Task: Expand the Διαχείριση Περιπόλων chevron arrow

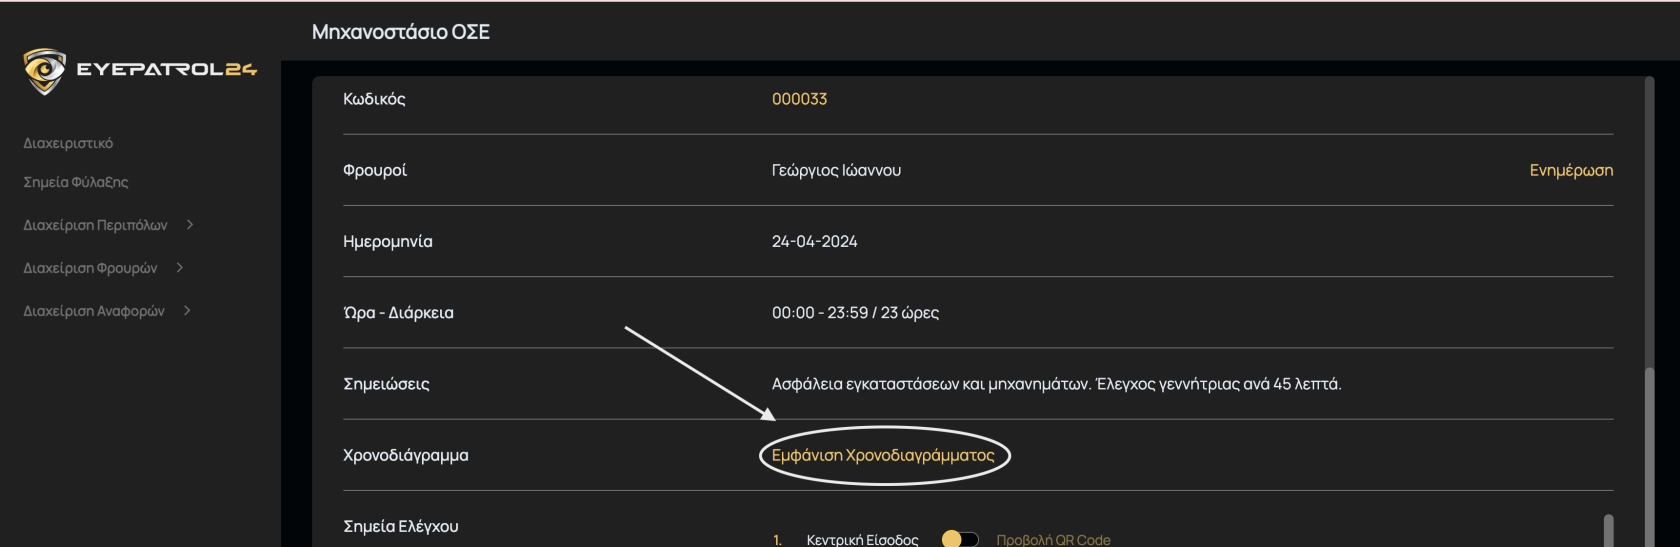Action: (190, 225)
